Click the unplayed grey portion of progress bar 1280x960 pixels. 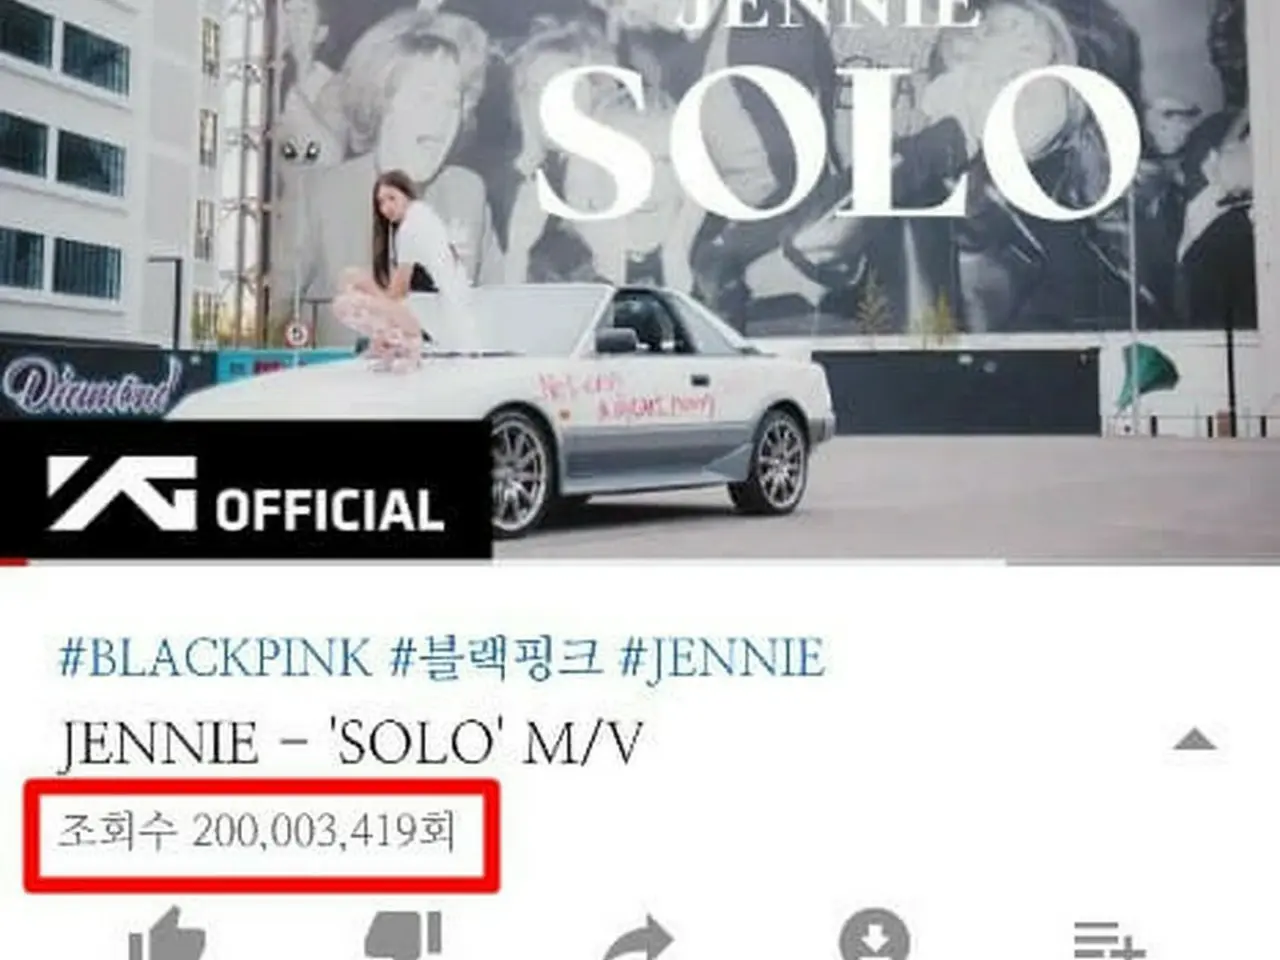[654, 562]
